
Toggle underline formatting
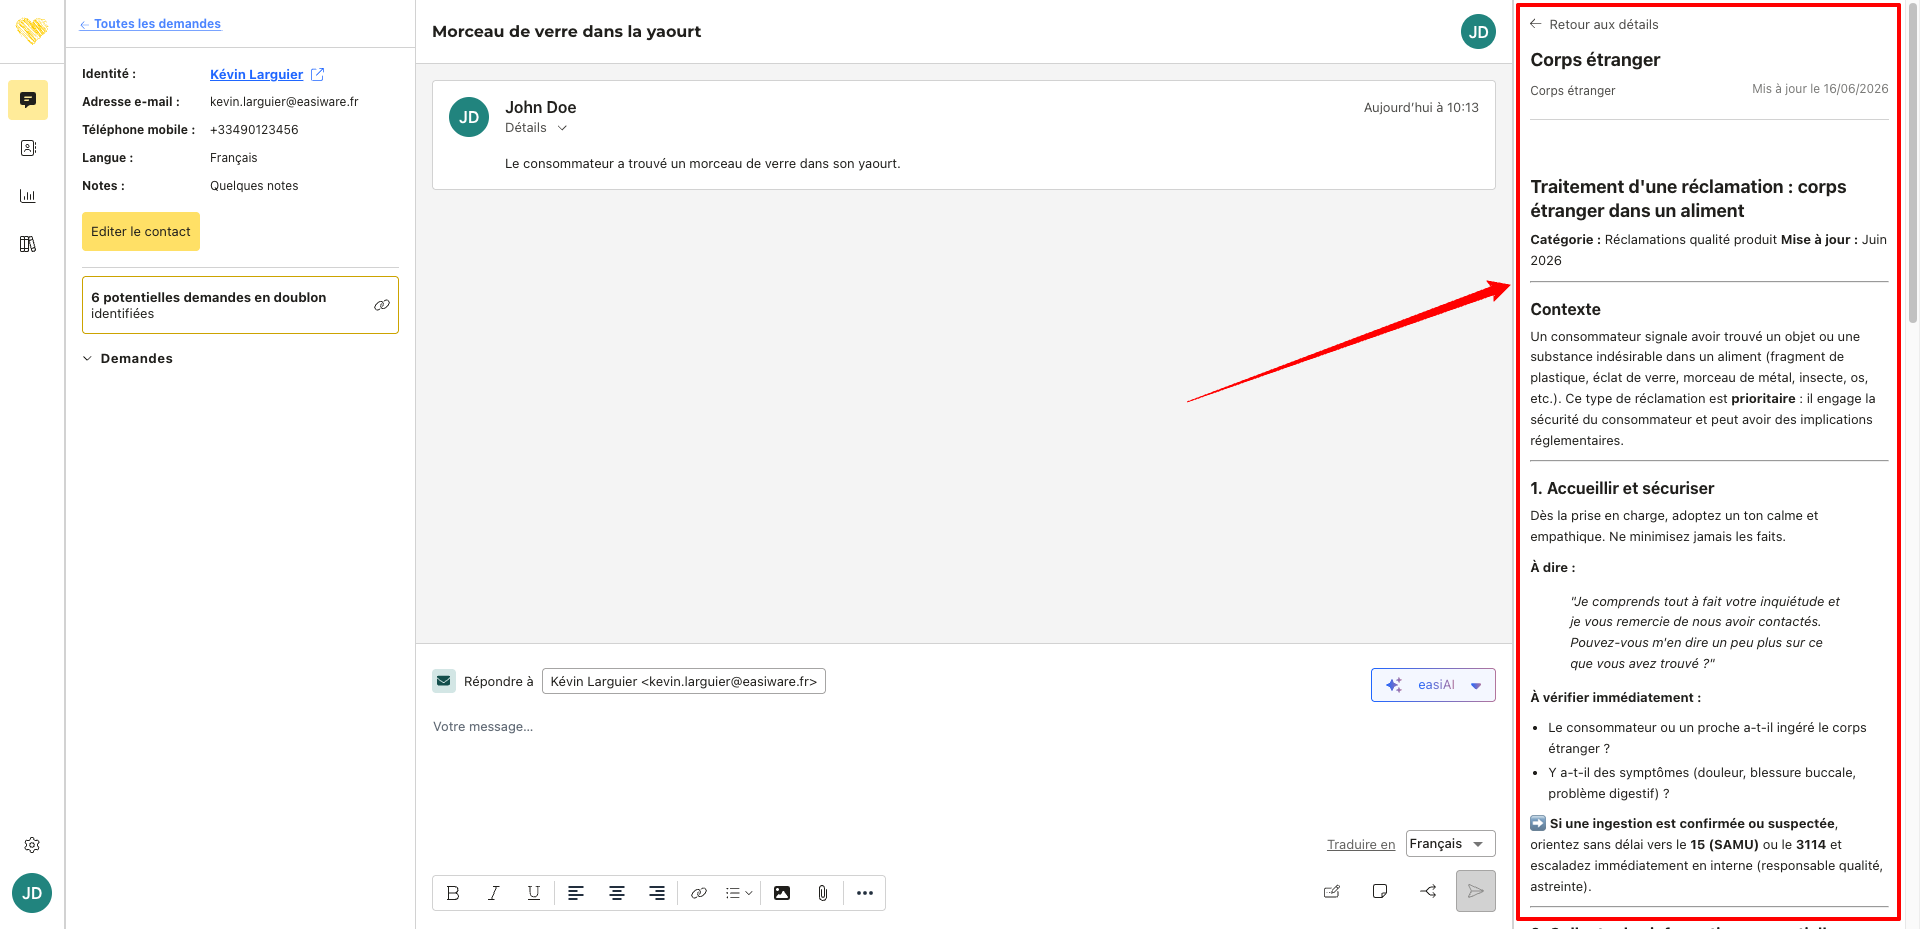click(x=534, y=893)
